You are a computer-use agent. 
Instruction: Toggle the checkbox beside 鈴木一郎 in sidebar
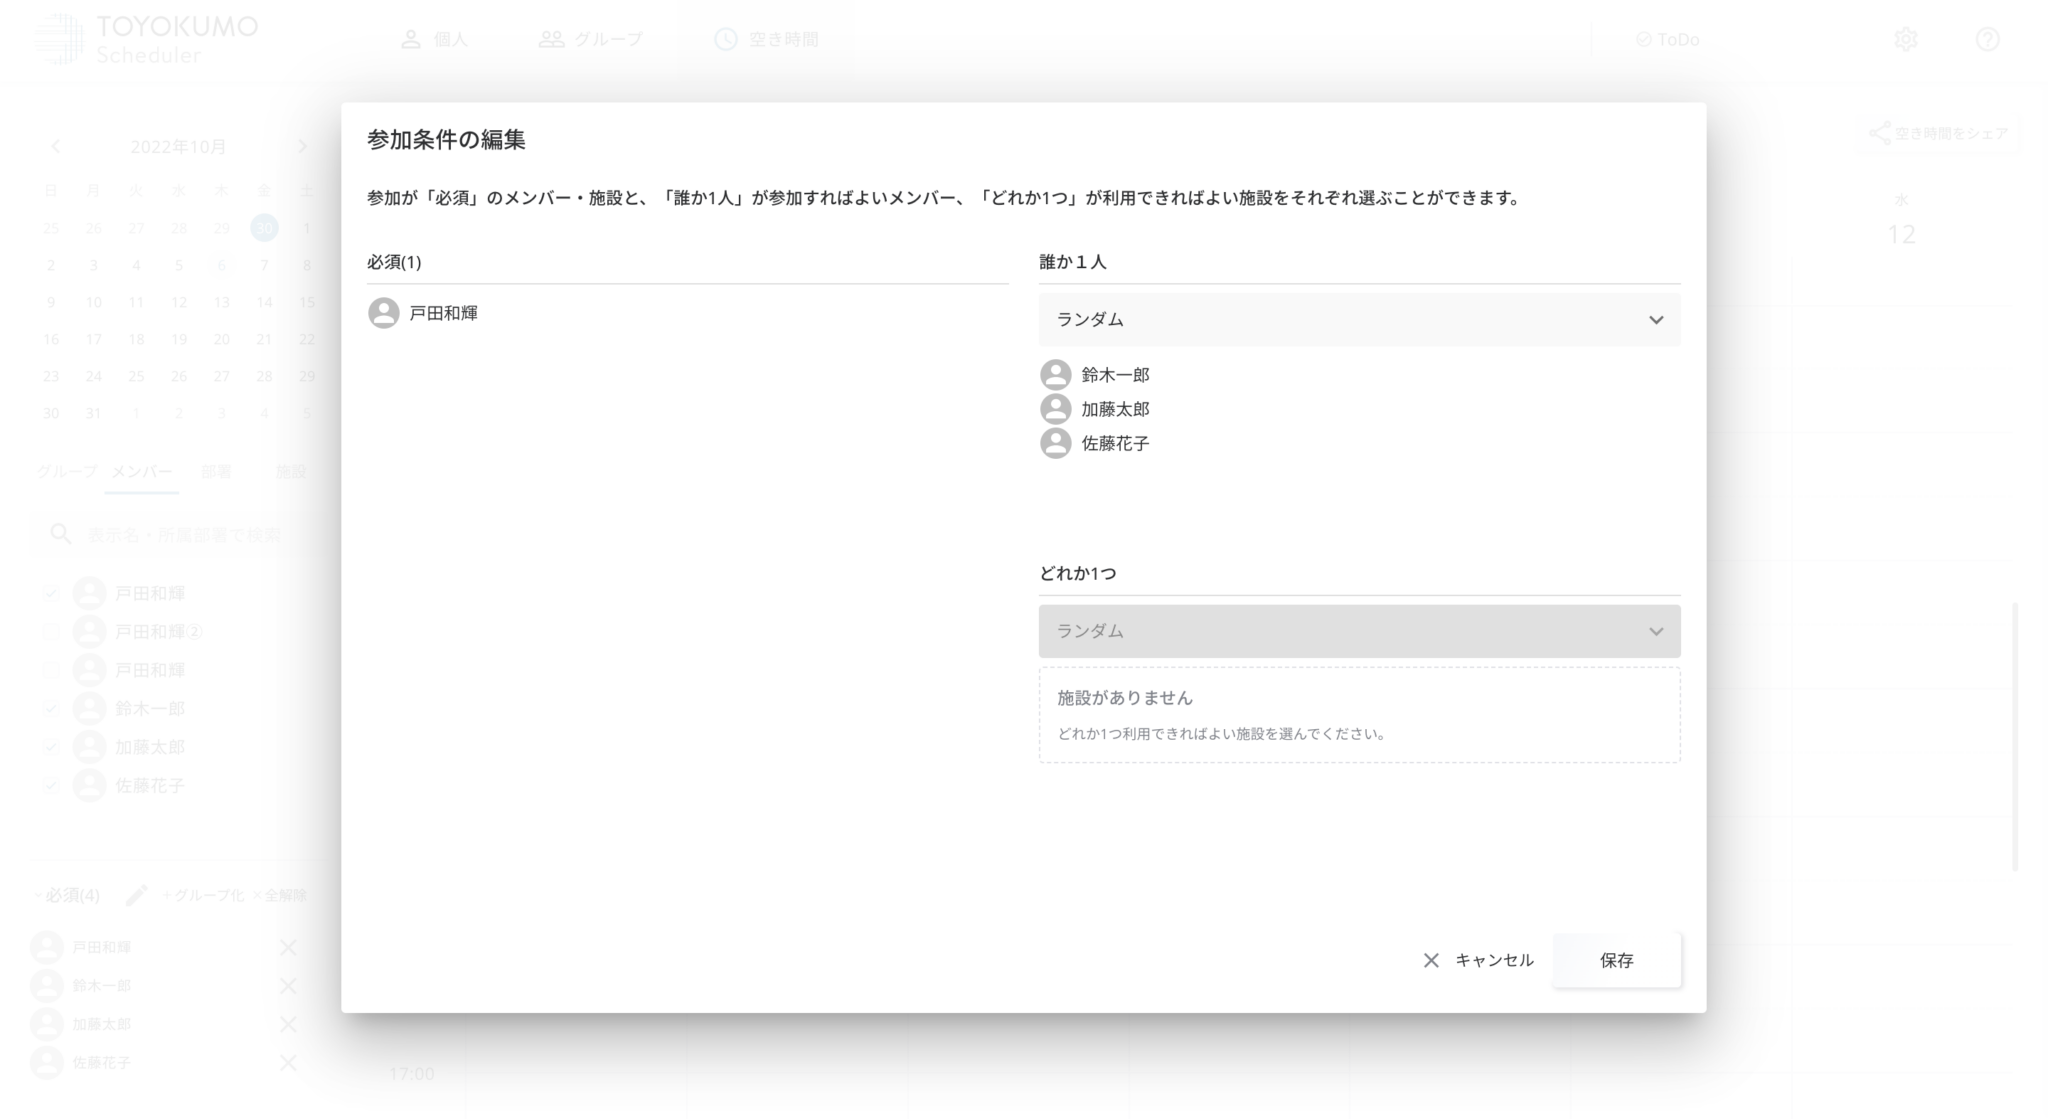point(51,709)
